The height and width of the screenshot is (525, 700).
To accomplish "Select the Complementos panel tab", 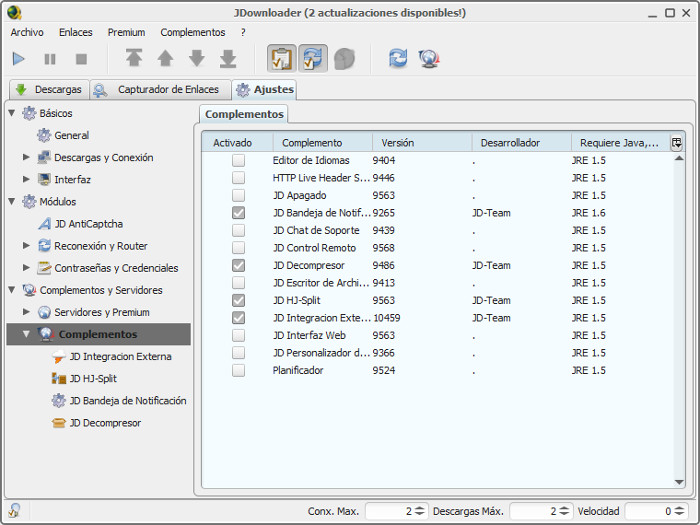I will pyautogui.click(x=244, y=114).
